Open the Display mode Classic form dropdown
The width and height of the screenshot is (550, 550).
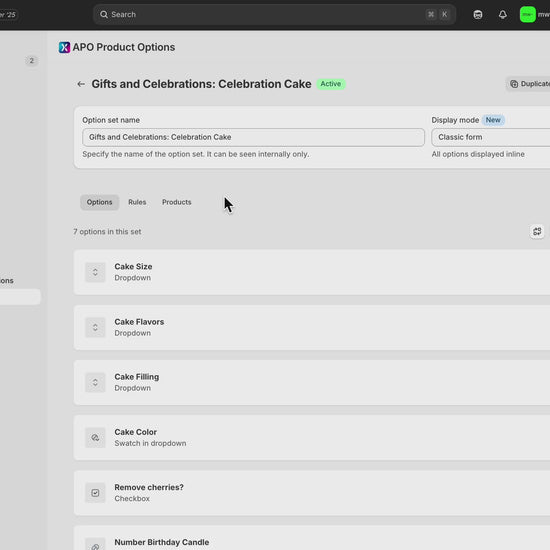coord(491,137)
